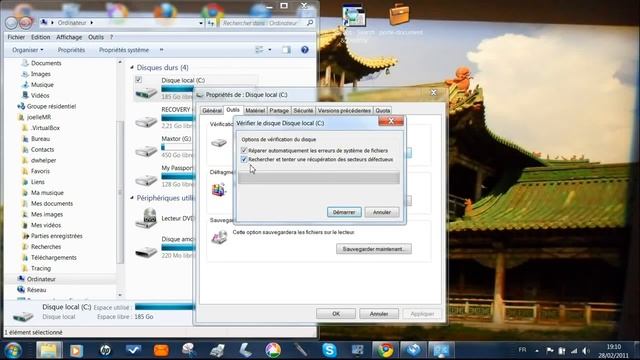Select the Outils tab

[x=233, y=110]
